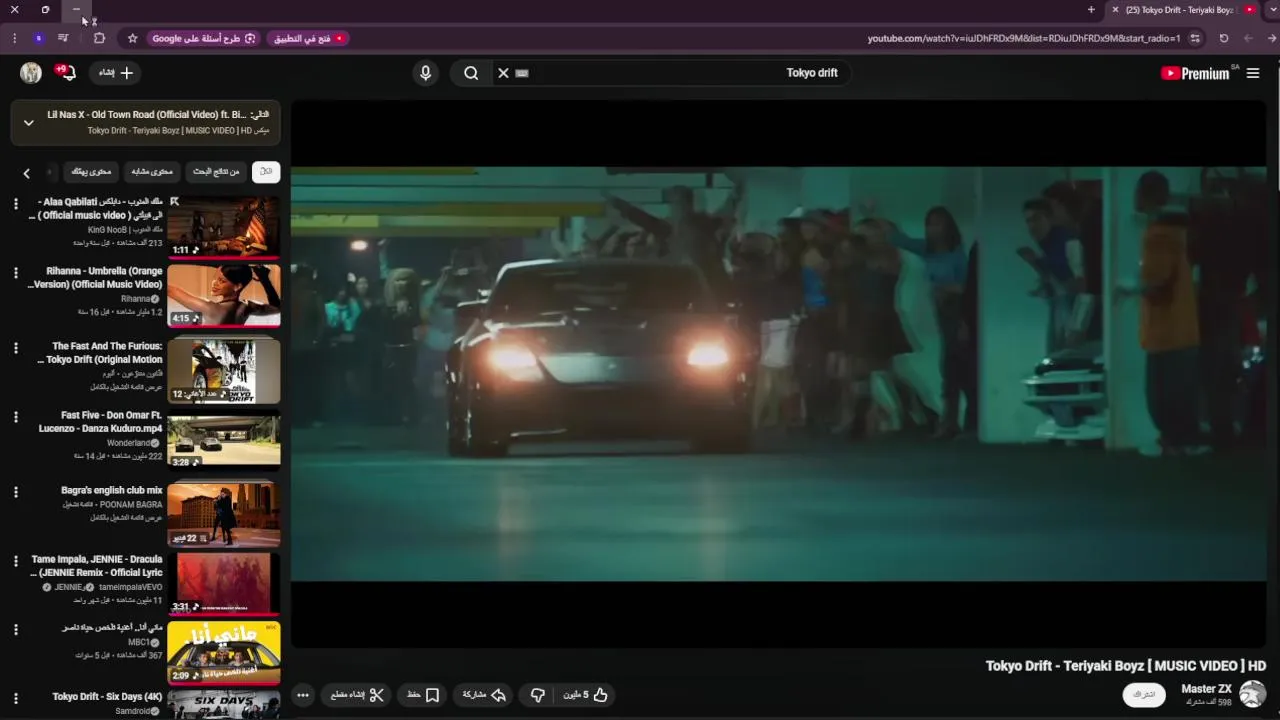Click the video player to pause
1280x720 pixels.
coord(778,374)
